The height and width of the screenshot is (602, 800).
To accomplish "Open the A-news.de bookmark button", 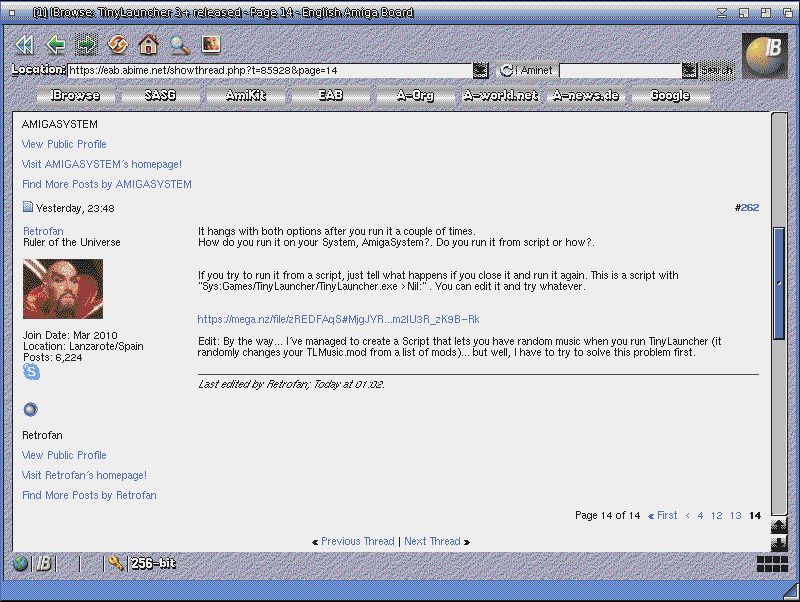I will coord(586,95).
